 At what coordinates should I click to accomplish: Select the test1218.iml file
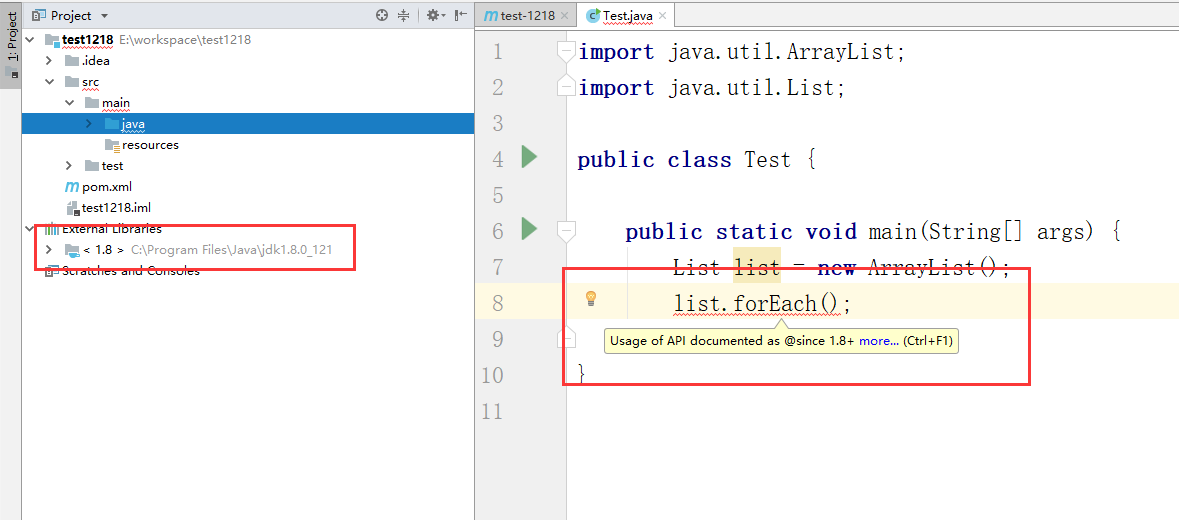117,208
